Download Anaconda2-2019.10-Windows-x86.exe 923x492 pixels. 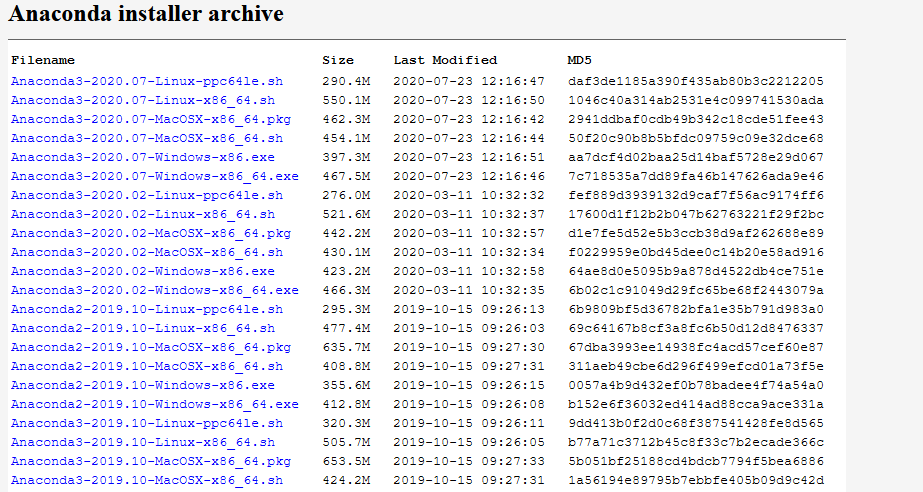[143, 385]
